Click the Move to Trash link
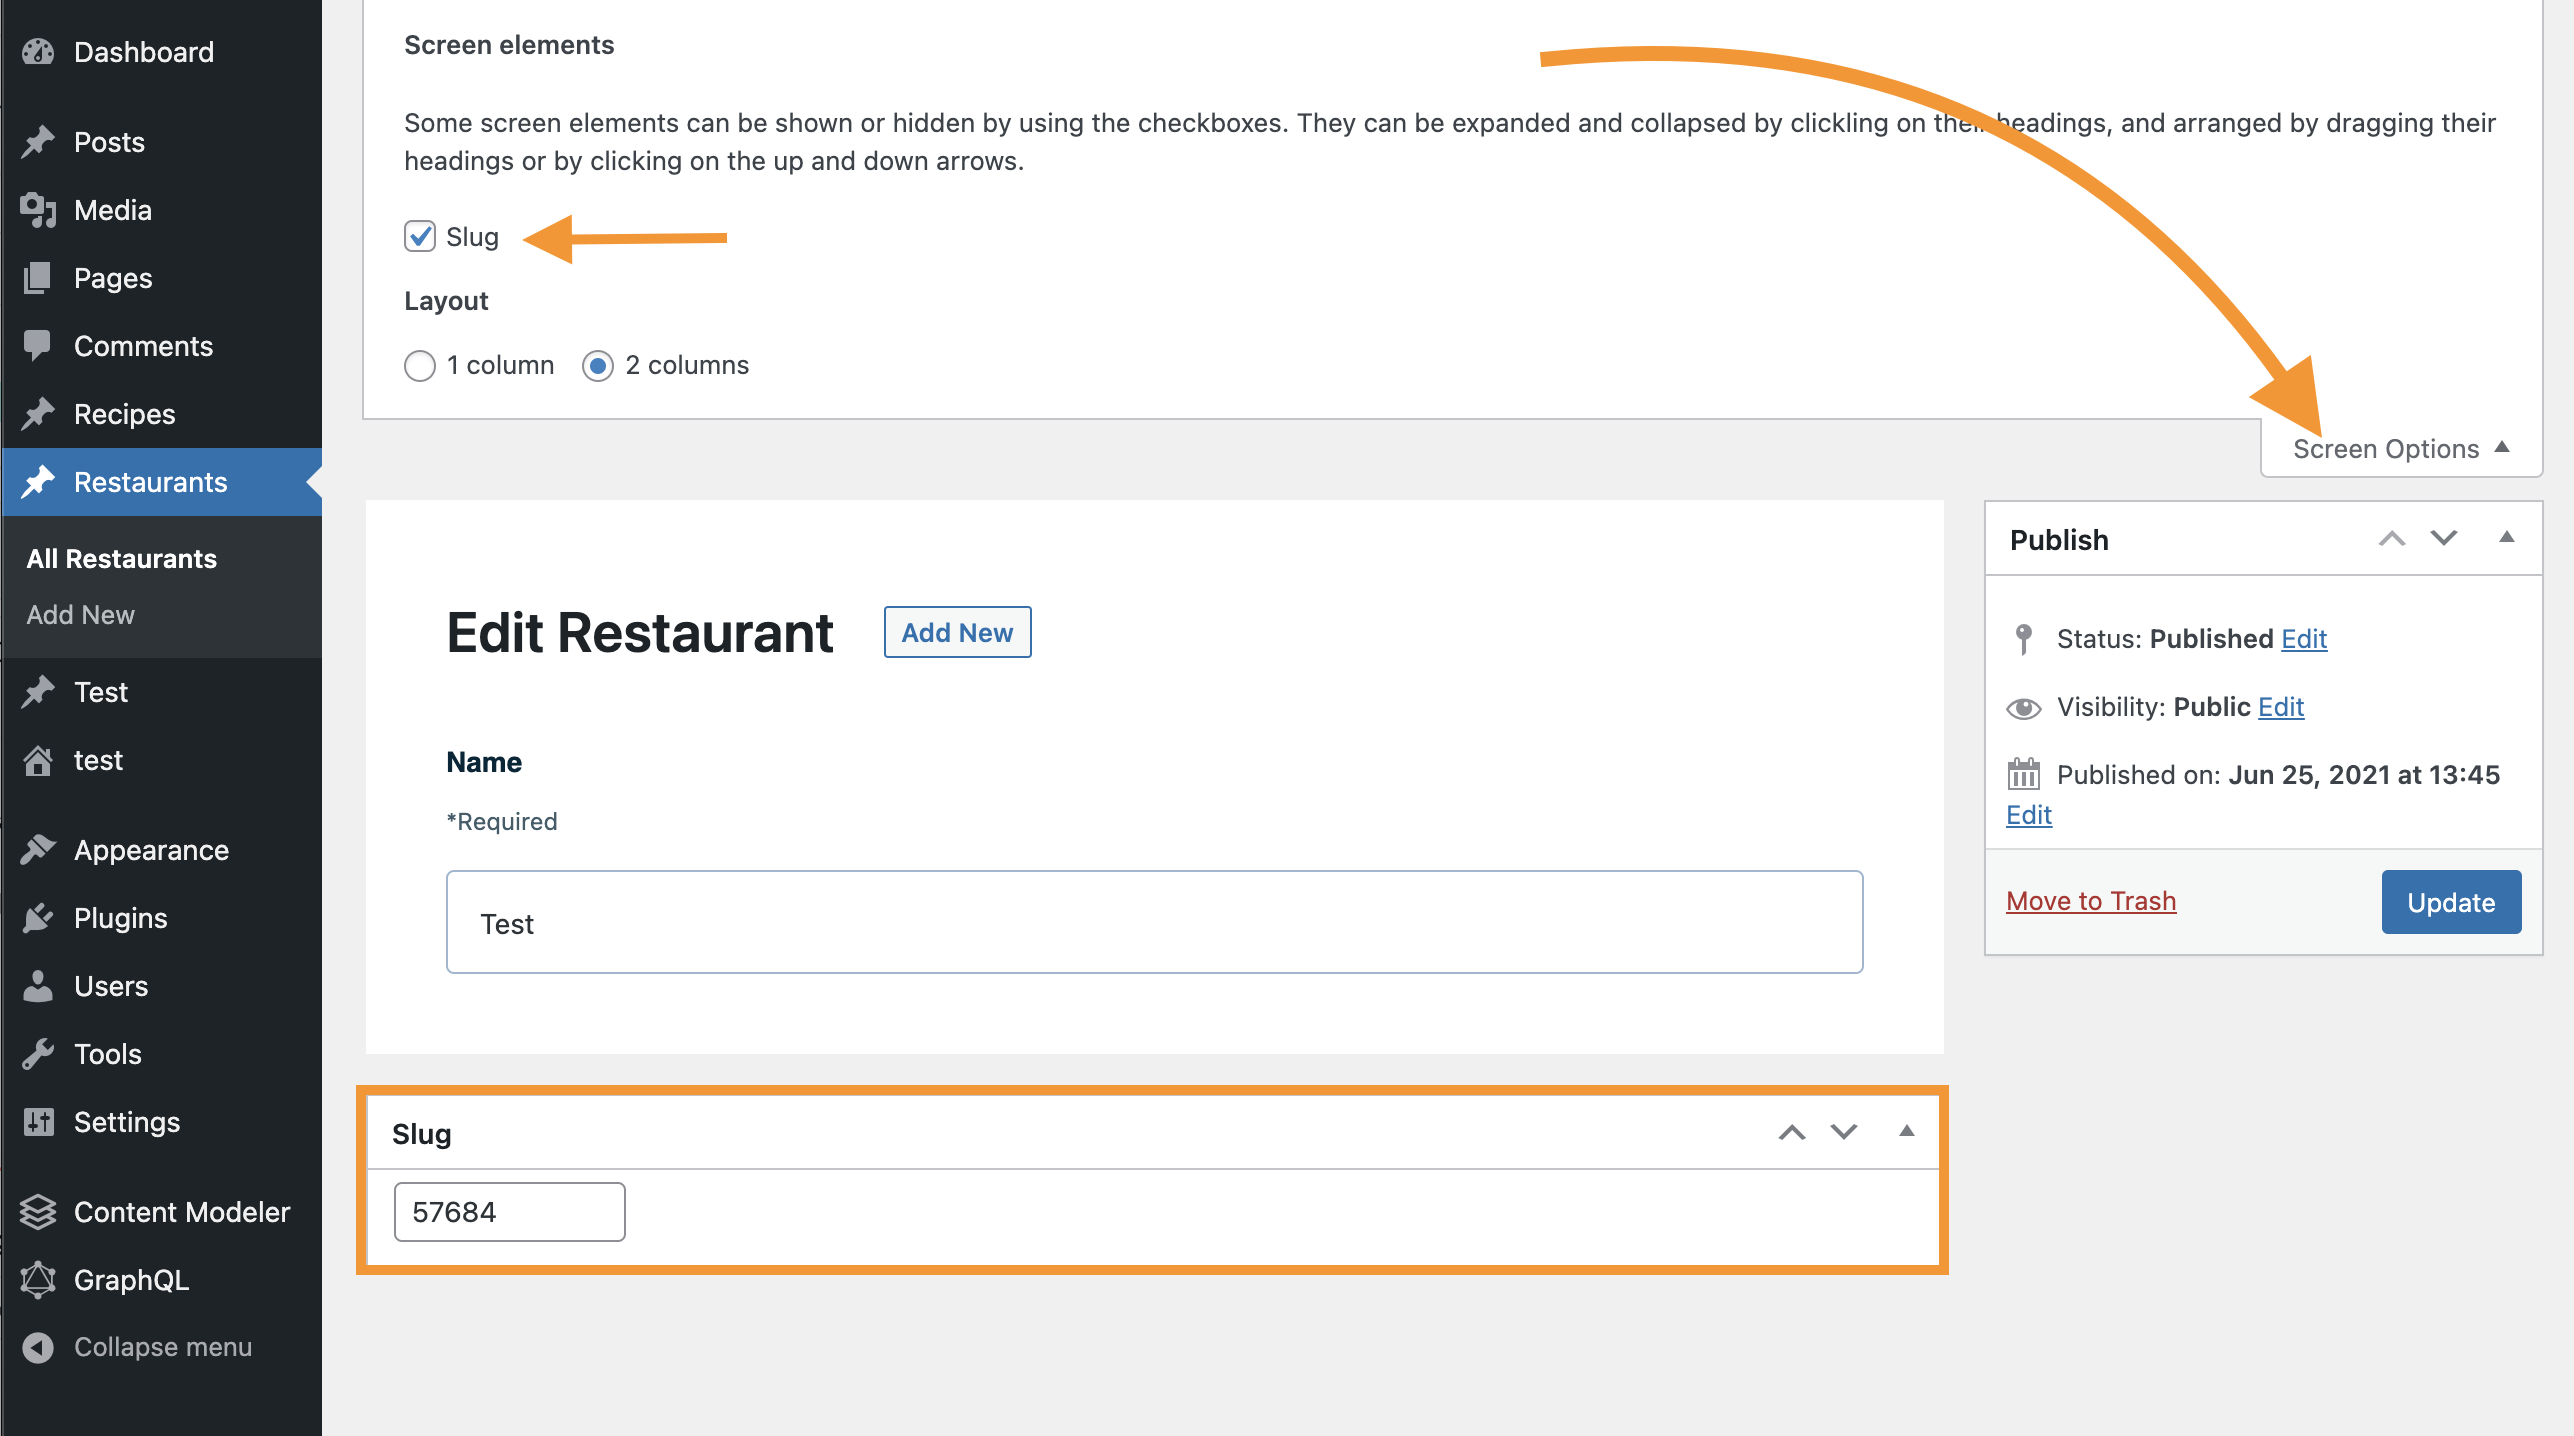 pyautogui.click(x=2091, y=901)
